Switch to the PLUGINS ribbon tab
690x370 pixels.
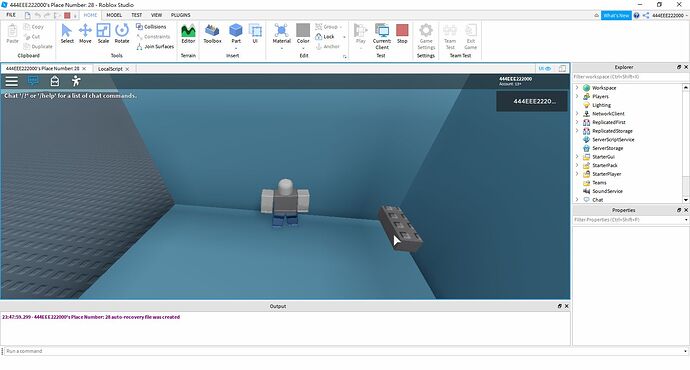[x=181, y=15]
